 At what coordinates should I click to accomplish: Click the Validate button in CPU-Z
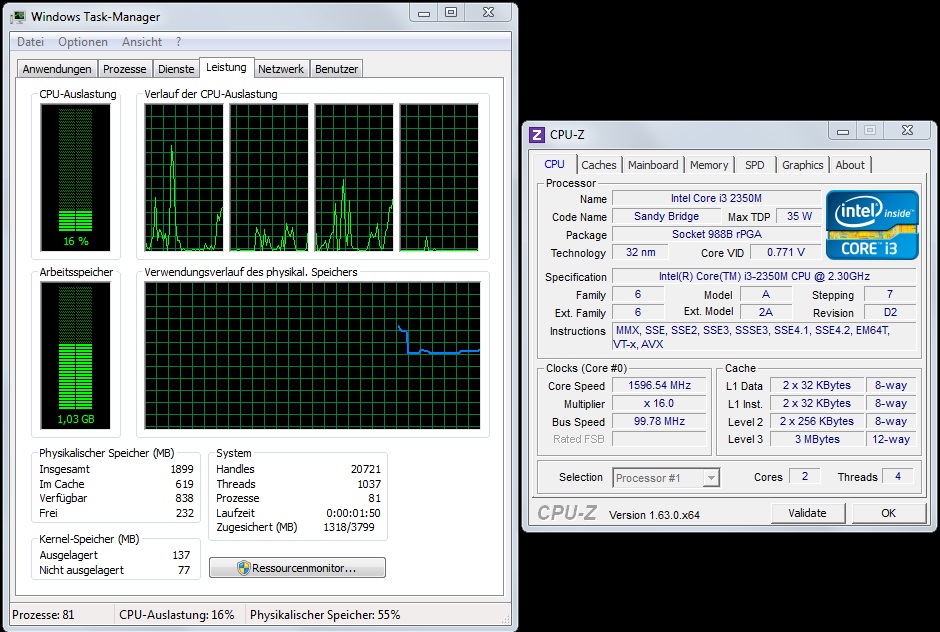tap(808, 513)
